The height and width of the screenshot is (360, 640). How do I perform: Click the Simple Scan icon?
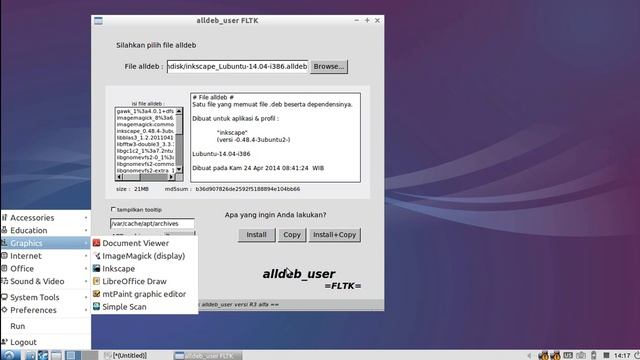[x=96, y=307]
